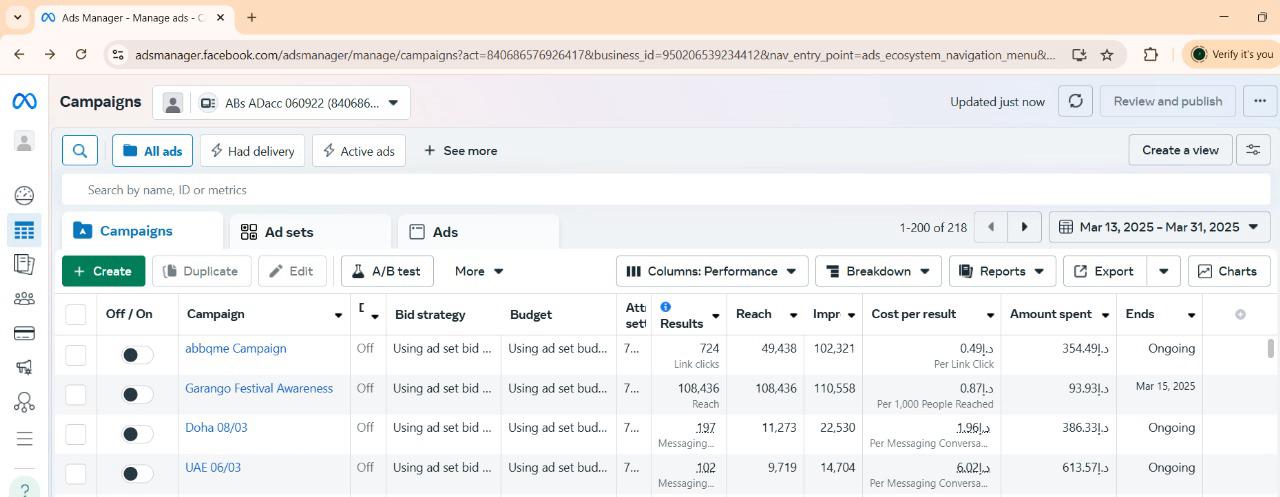Toggle the Doha 08/03 campaign switch
Image resolution: width=1280 pixels, height=497 pixels.
pyautogui.click(x=137, y=434)
